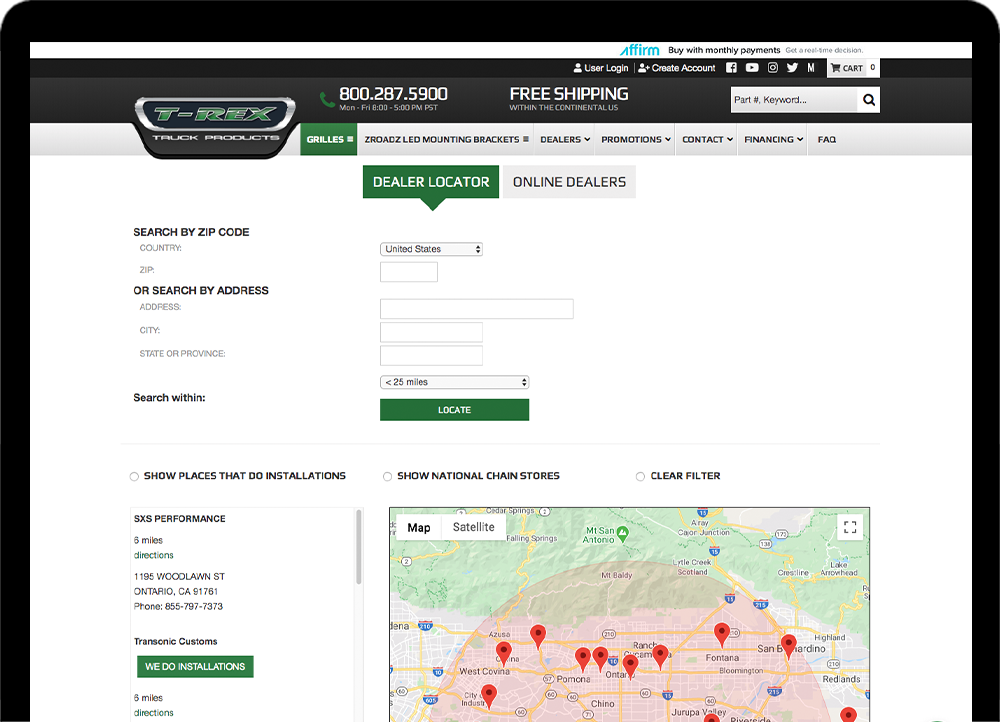Screen dimensions: 1000x722
Task: Select Show Places That Do Installations
Action: click(x=135, y=477)
